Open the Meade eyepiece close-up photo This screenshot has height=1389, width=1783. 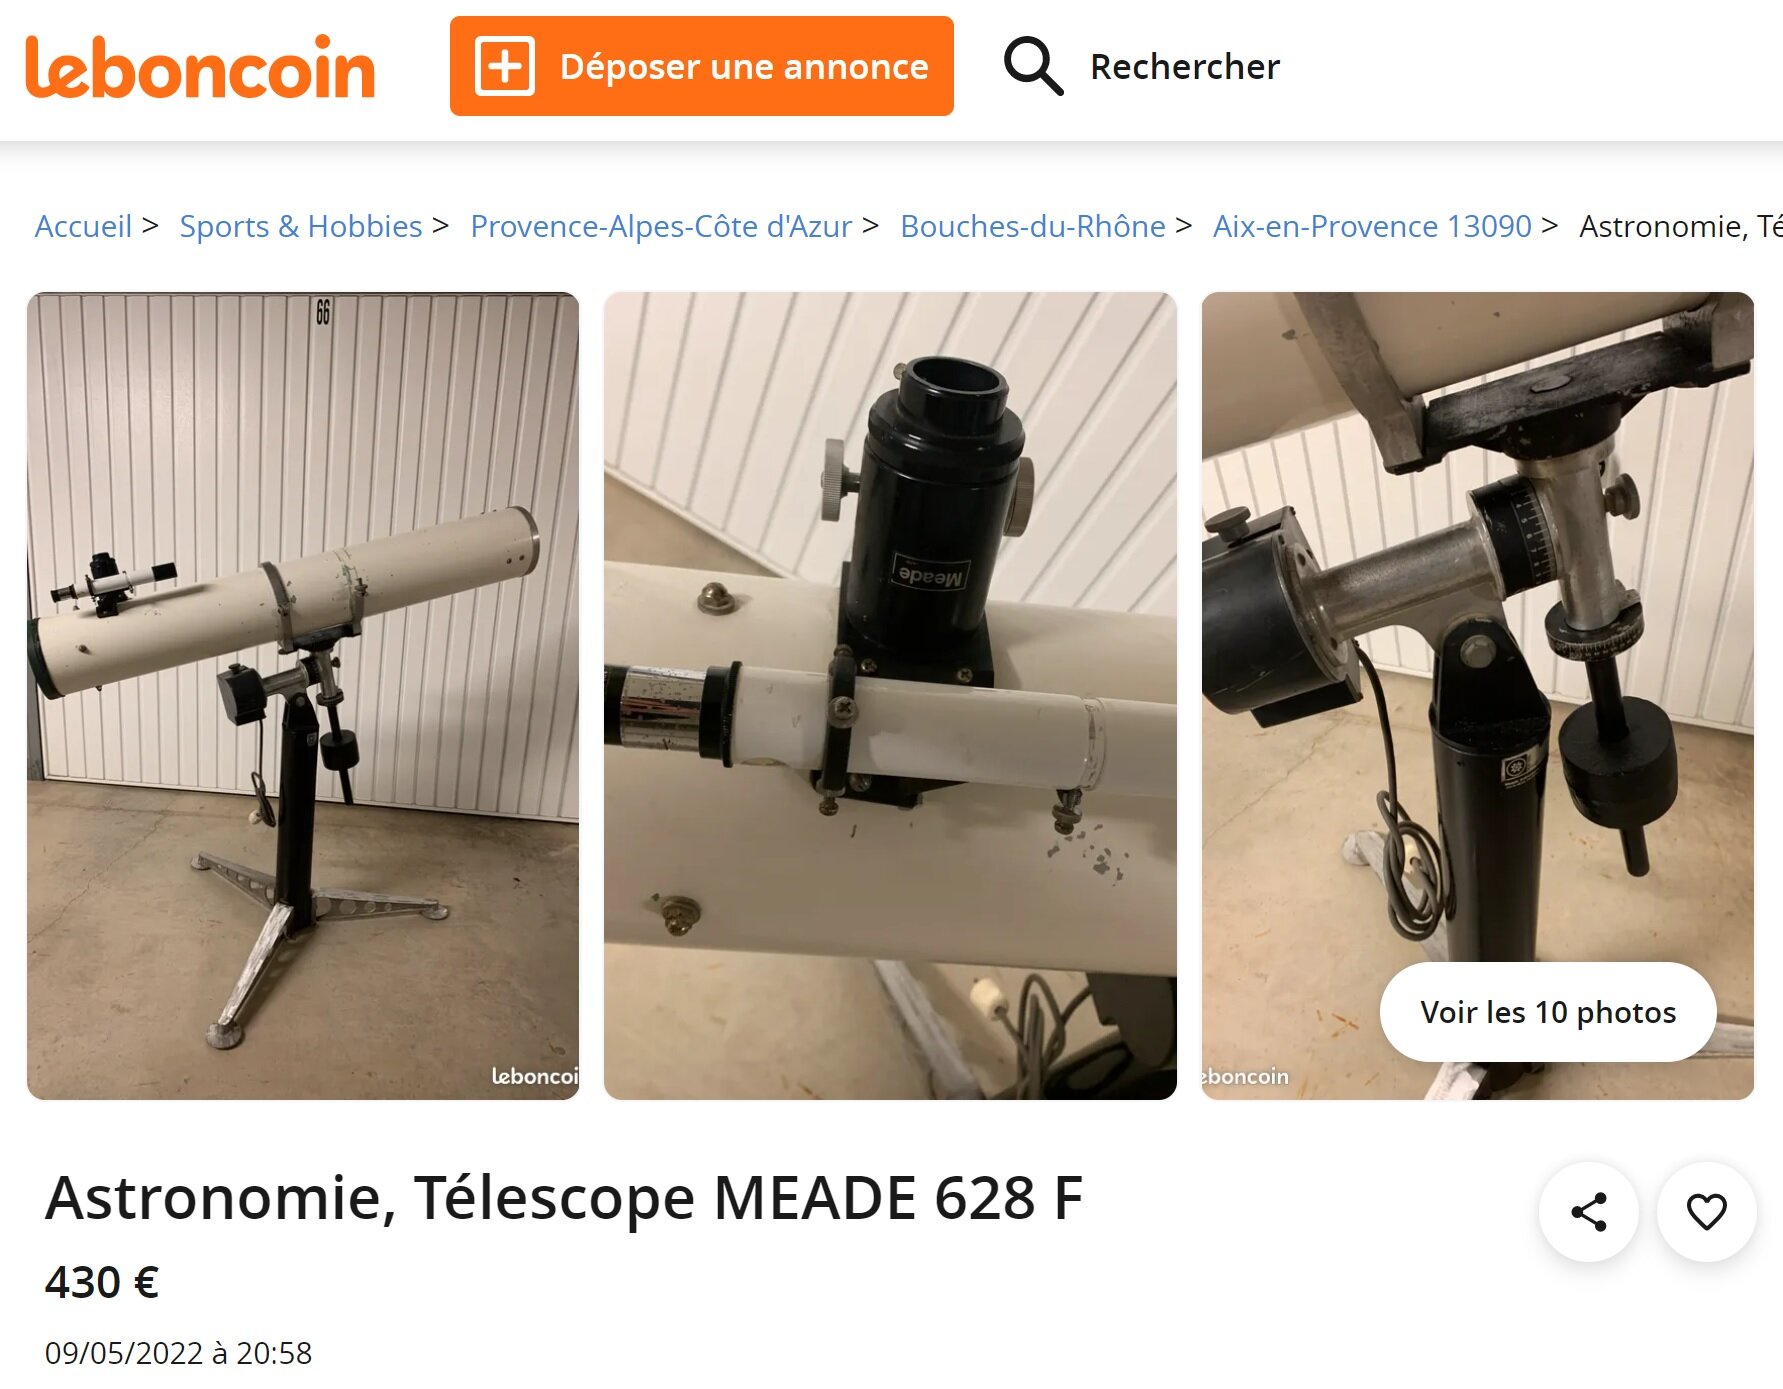890,696
